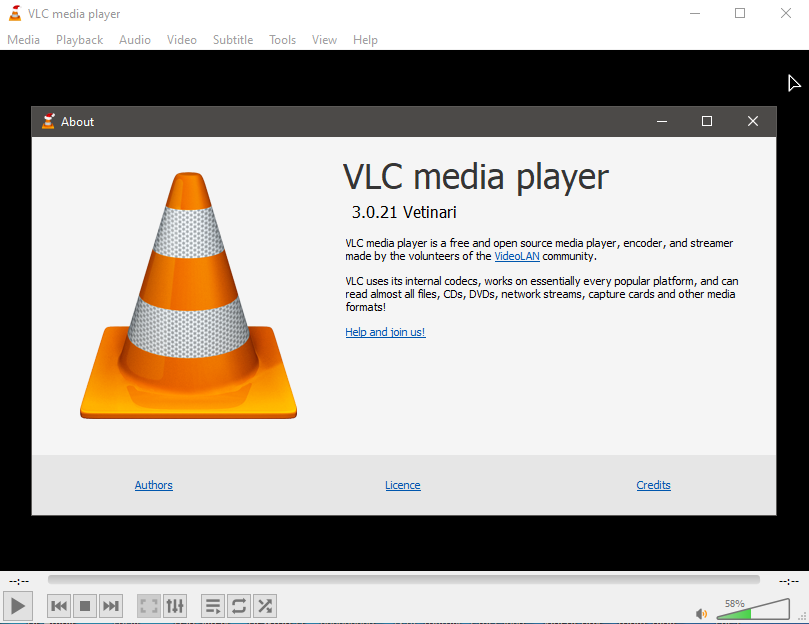Click the elapsed time label left of seek bar
Screen dimensions: 809x624
[19, 581]
